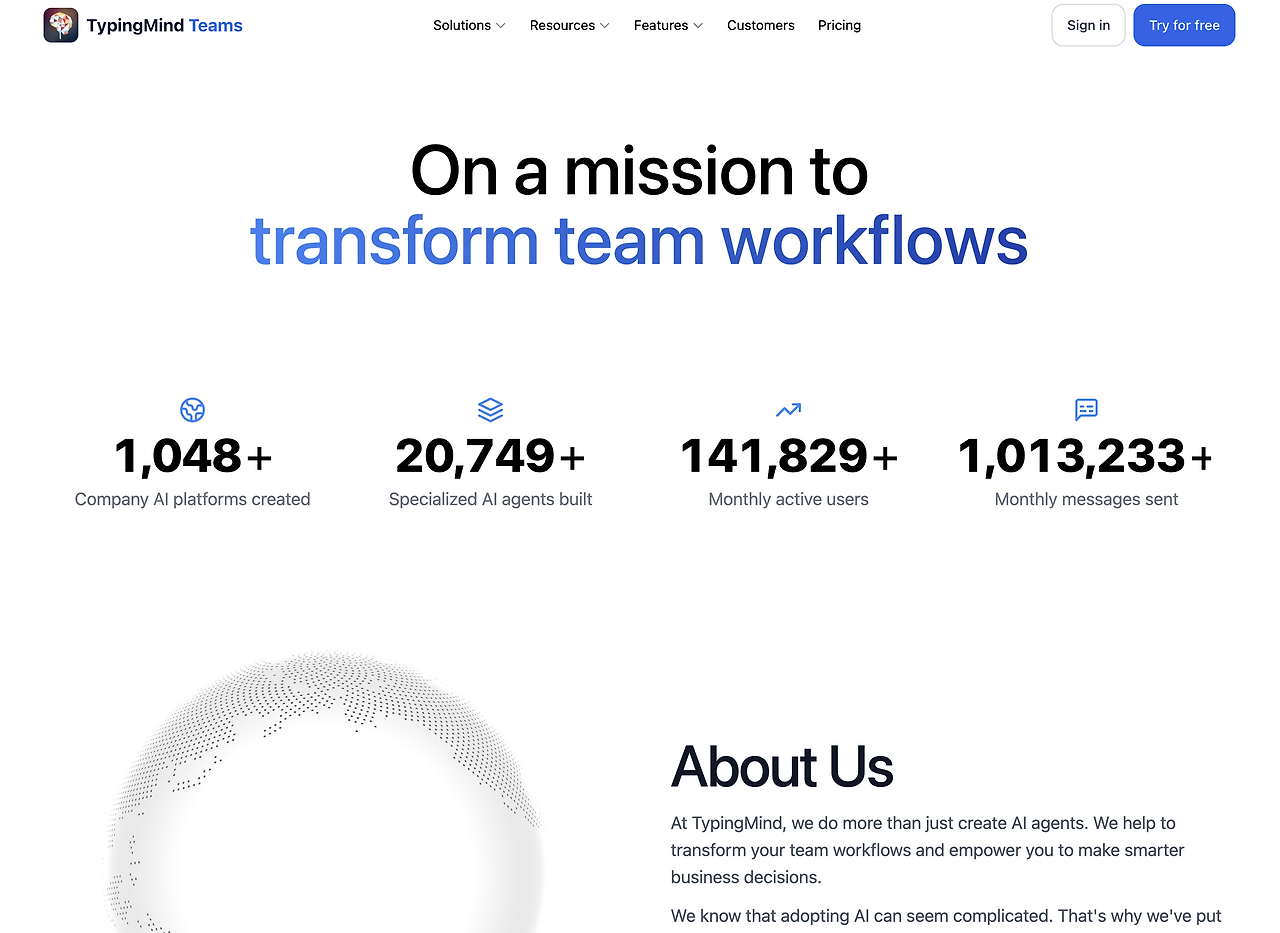Click the 'Monthly active users' label
The height and width of the screenshot is (933, 1280).
tap(789, 499)
